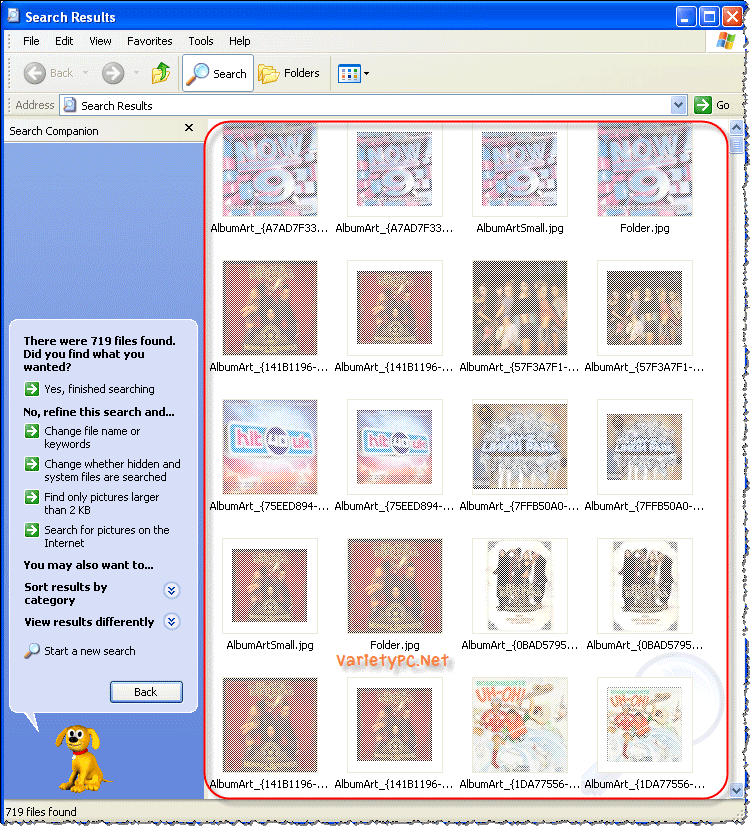
Task: Click the Up folder toolbar icon
Action: [161, 73]
